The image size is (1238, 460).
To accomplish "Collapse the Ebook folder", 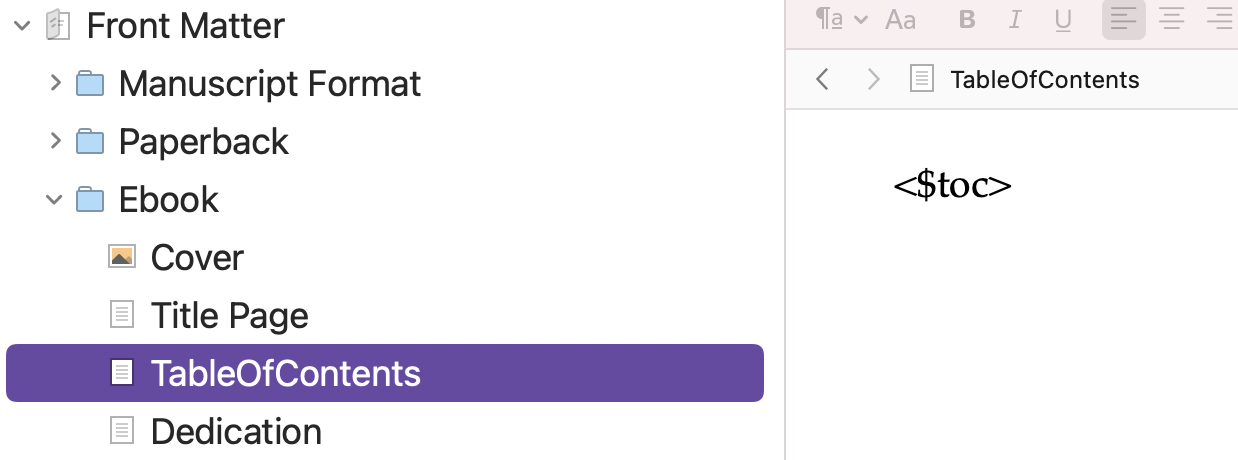I will pyautogui.click(x=54, y=199).
